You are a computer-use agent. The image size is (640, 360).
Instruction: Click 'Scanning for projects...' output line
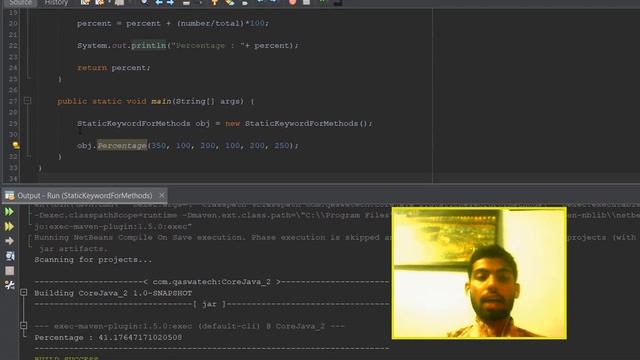pyautogui.click(x=93, y=260)
